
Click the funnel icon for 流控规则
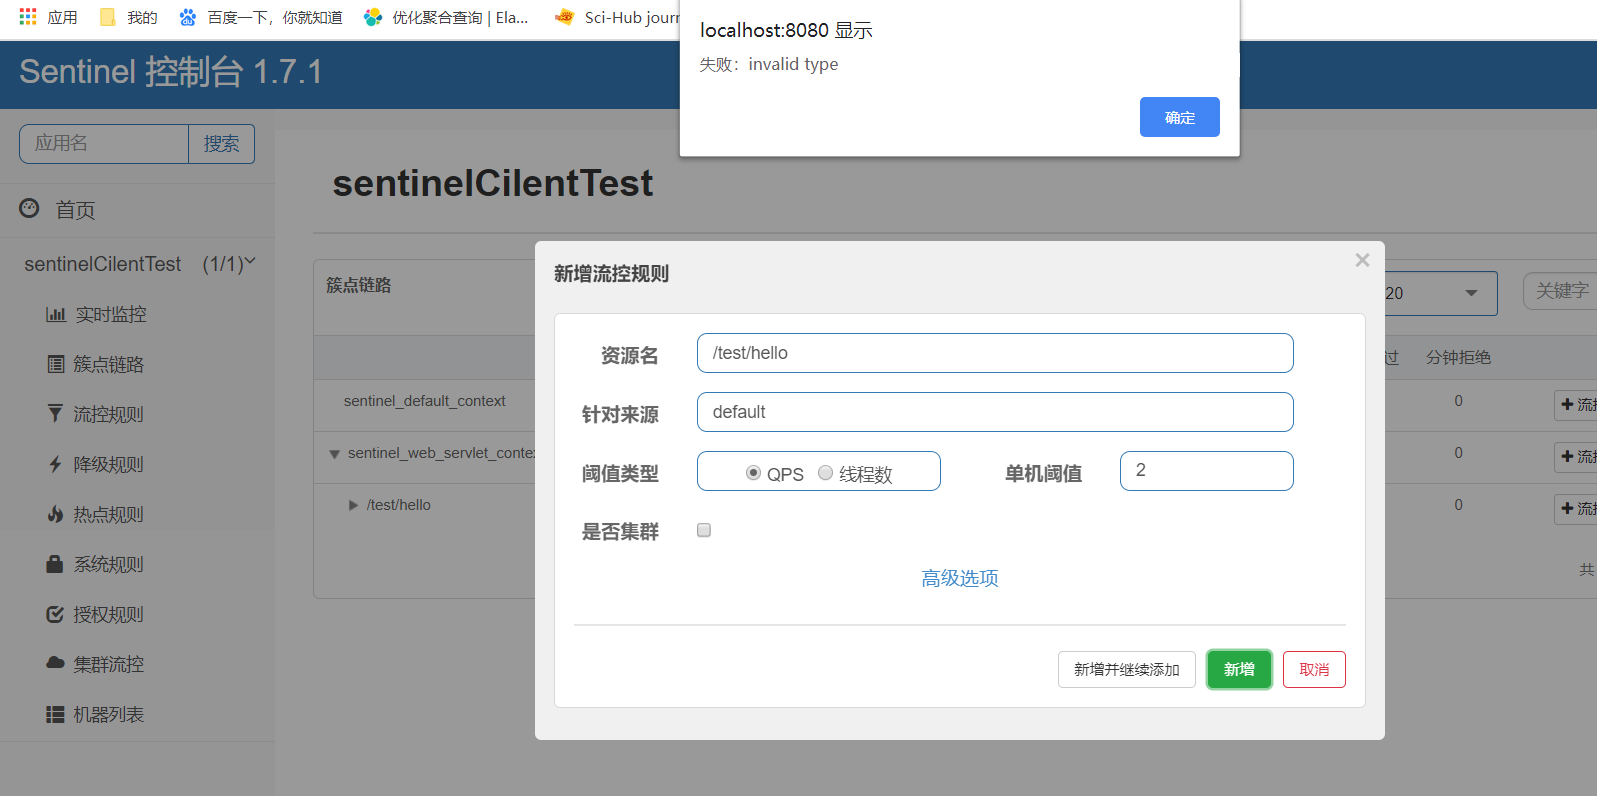(x=55, y=413)
